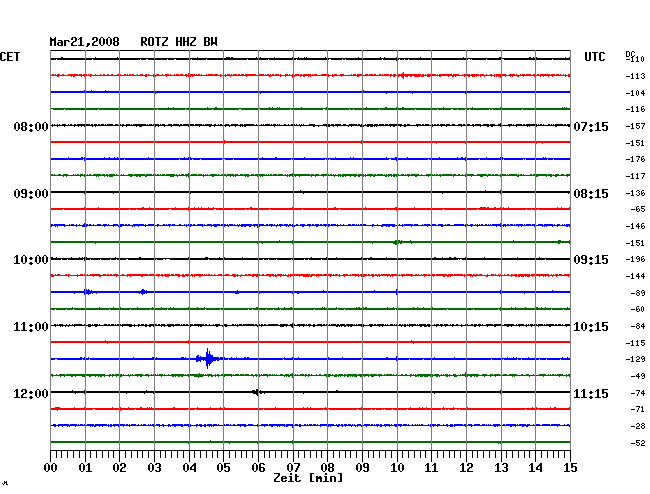
Task: Click the DC offset value -52
Action: click(638, 443)
